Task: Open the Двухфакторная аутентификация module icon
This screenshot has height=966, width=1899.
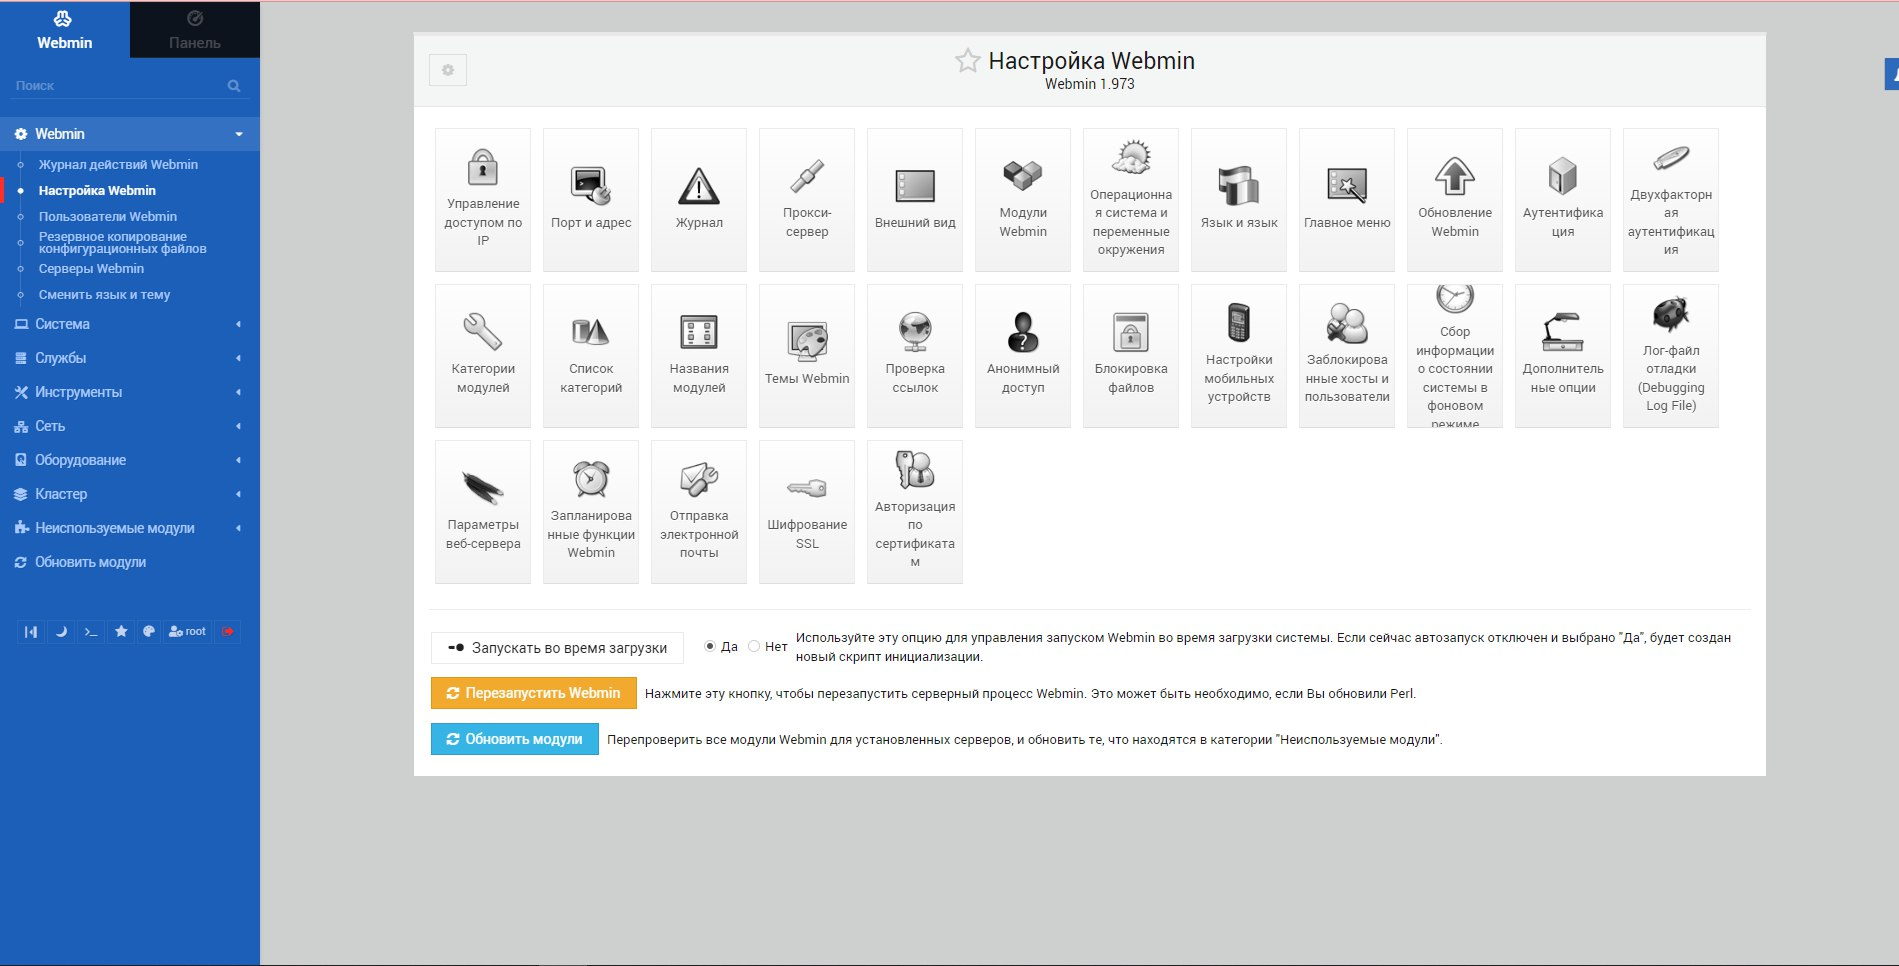Action: [1670, 200]
